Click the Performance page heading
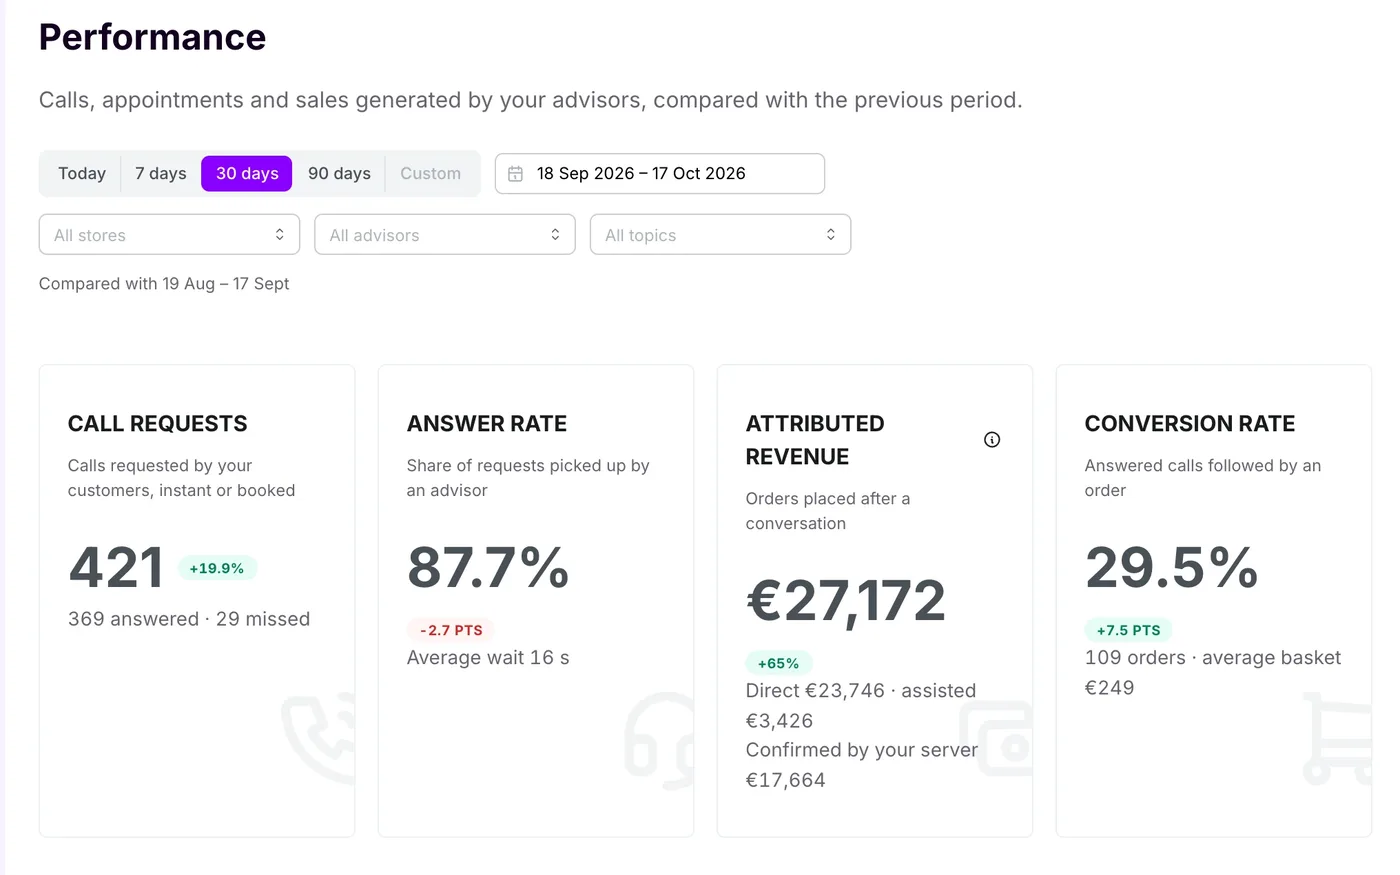 [x=153, y=37]
